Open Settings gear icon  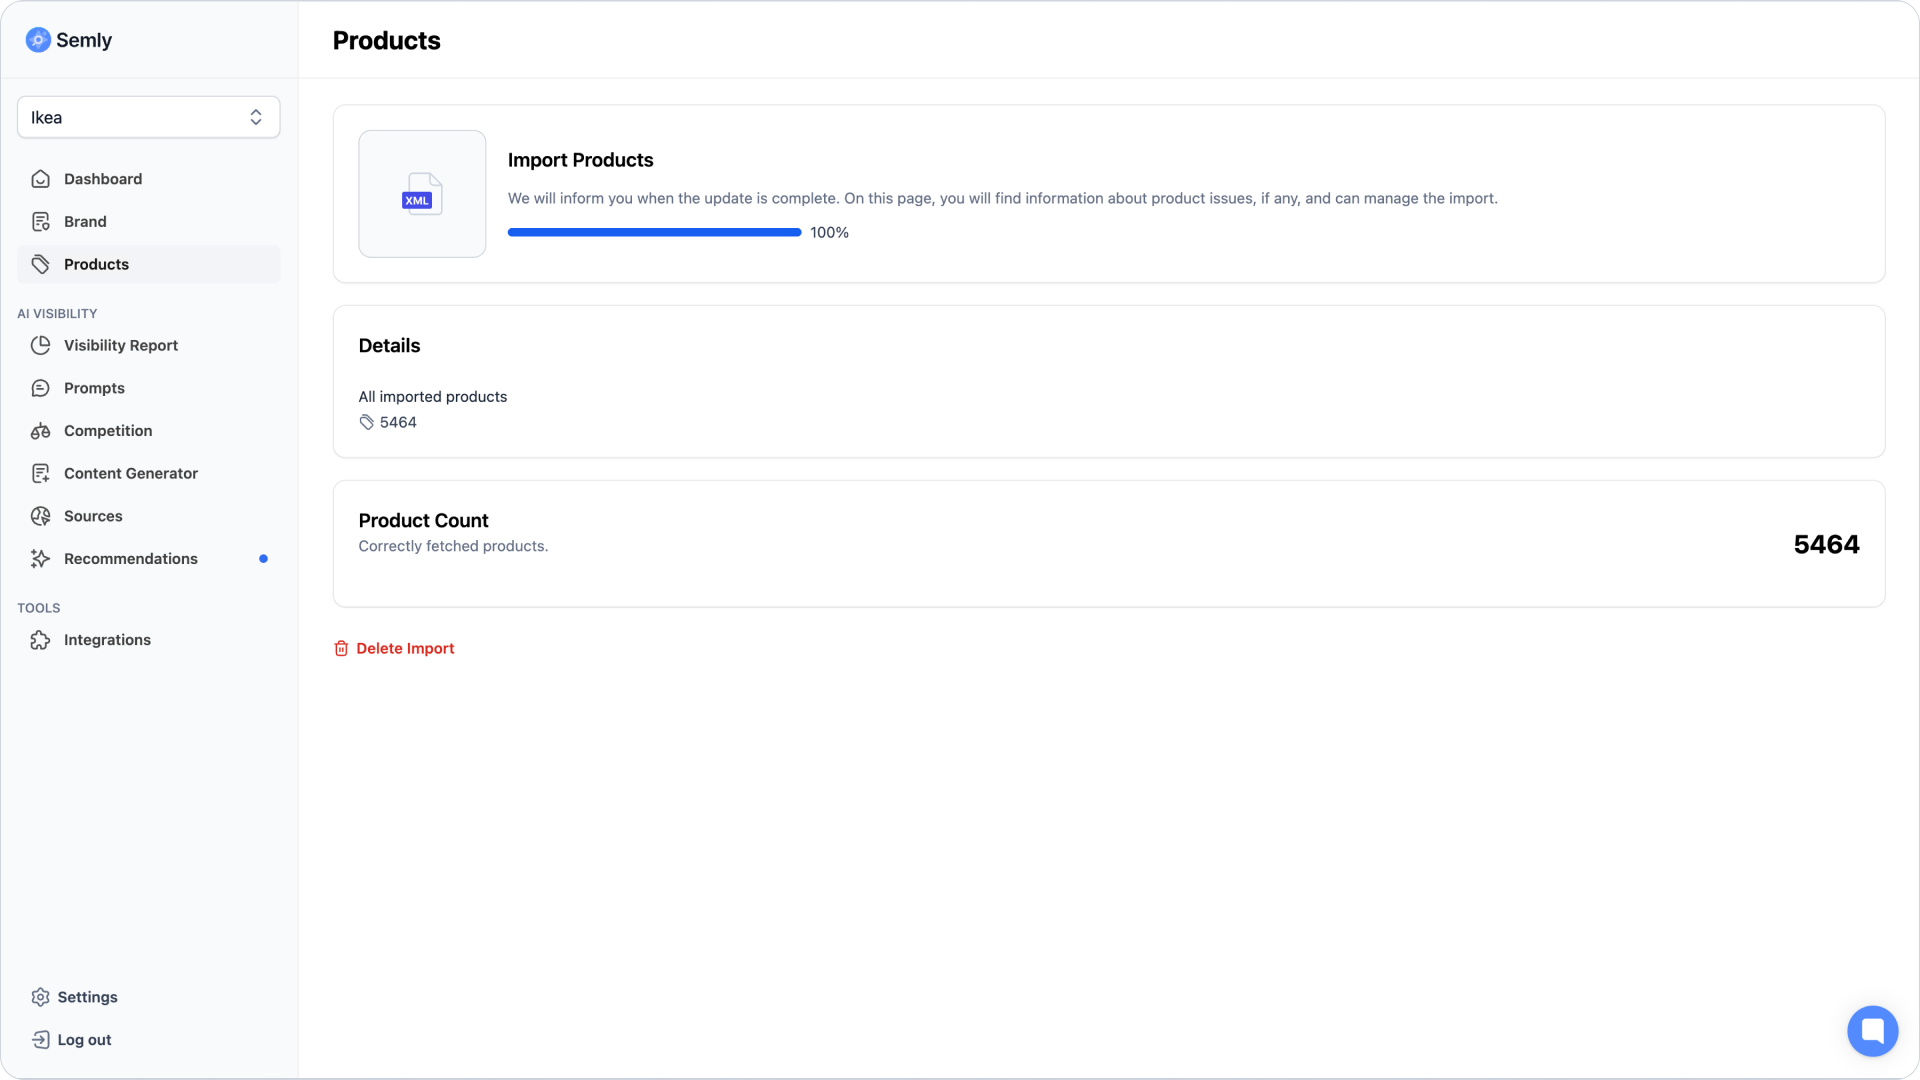pos(40,997)
